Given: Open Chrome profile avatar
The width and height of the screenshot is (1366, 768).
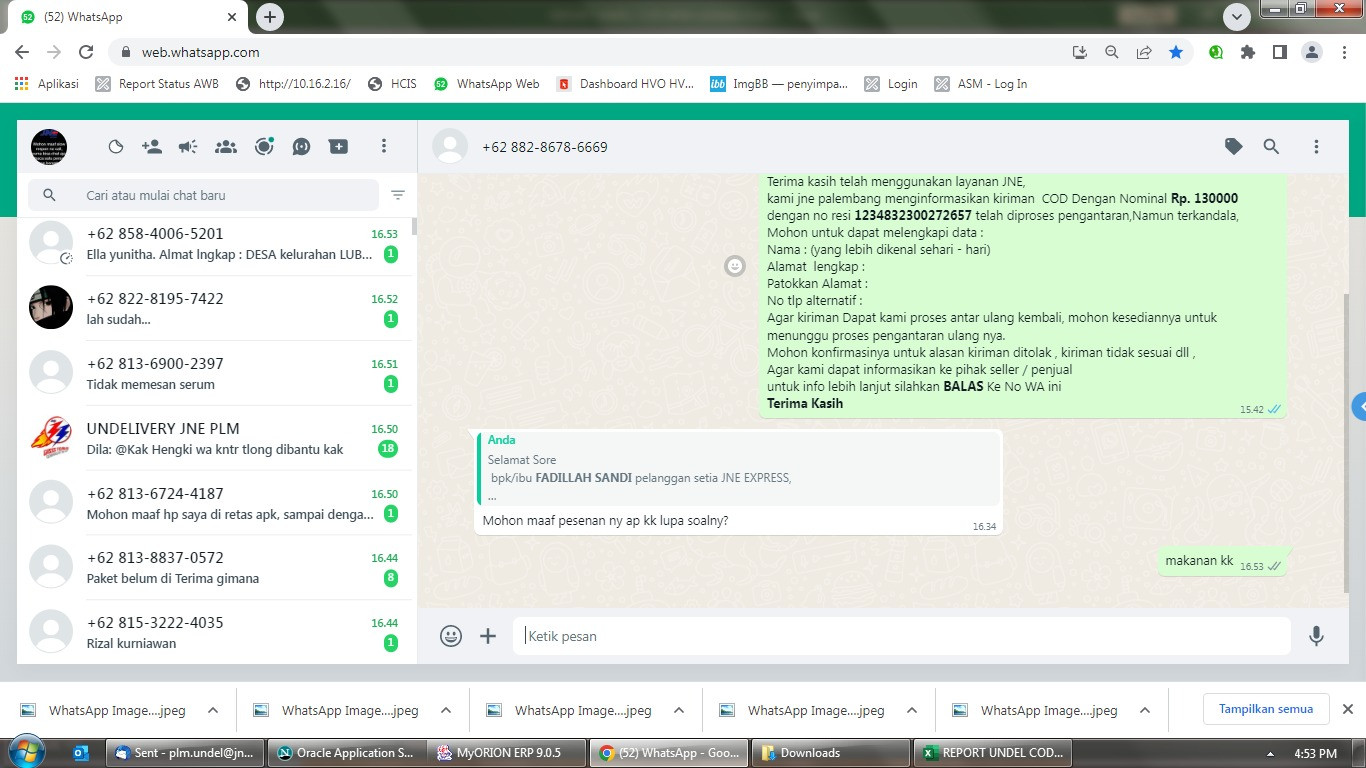Looking at the screenshot, I should [1312, 52].
